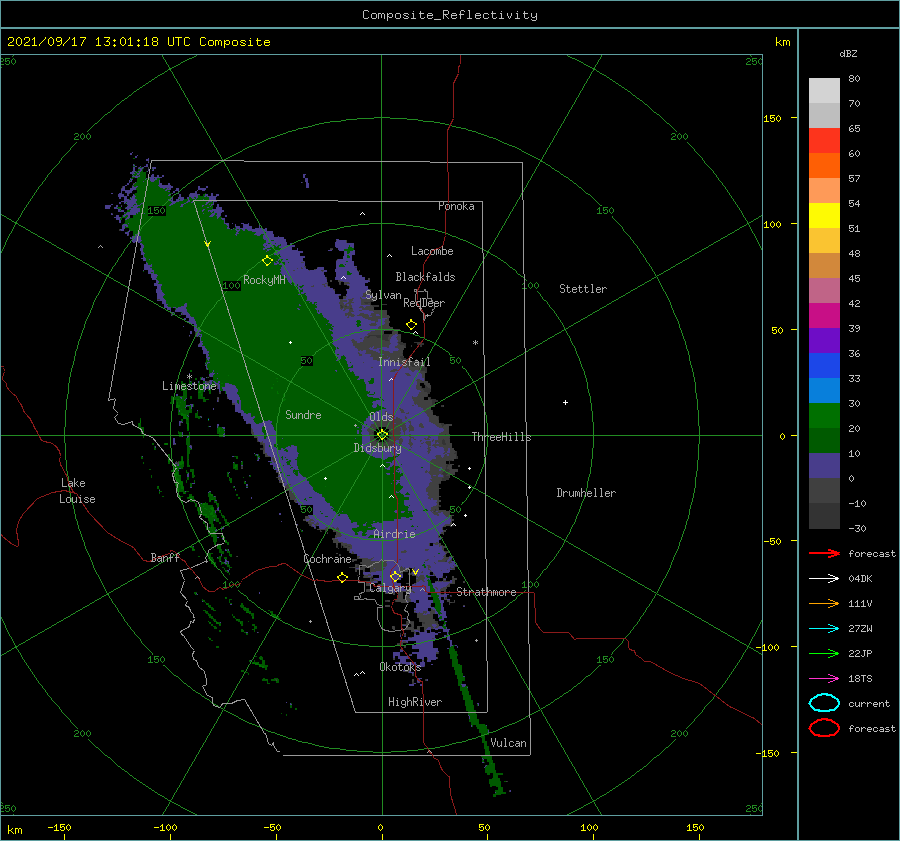Click the Okotoks label
The height and width of the screenshot is (841, 900).
coord(401,667)
